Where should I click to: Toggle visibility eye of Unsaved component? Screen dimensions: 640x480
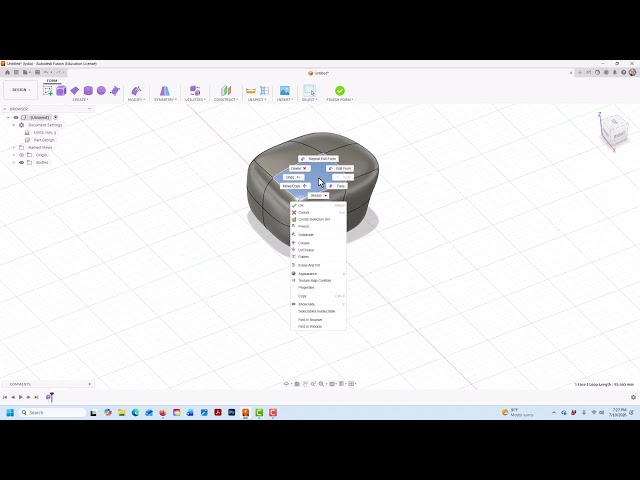click(x=16, y=118)
